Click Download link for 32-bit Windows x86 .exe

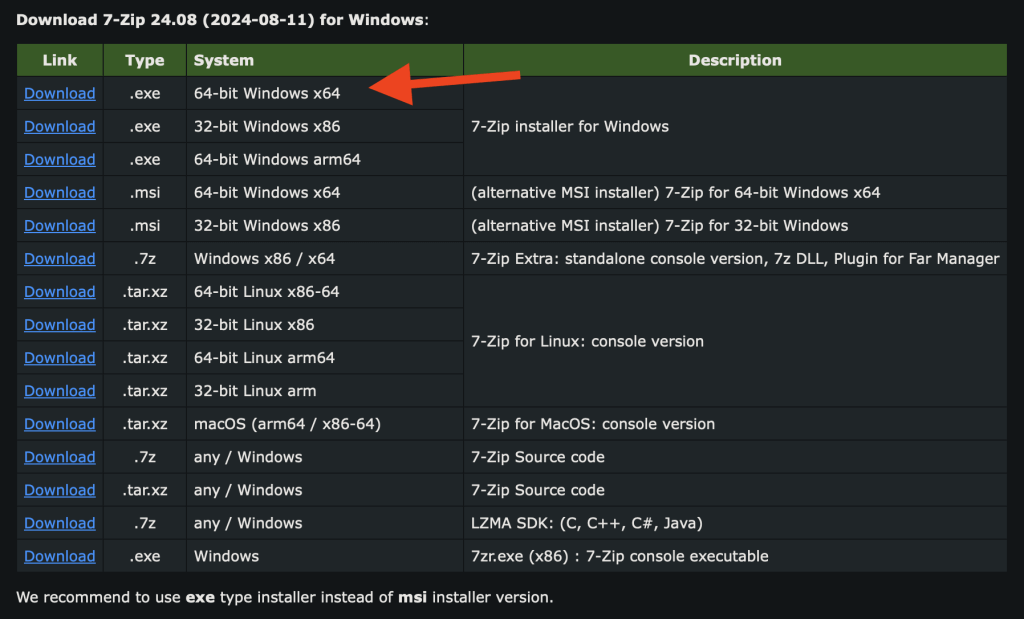pos(60,127)
